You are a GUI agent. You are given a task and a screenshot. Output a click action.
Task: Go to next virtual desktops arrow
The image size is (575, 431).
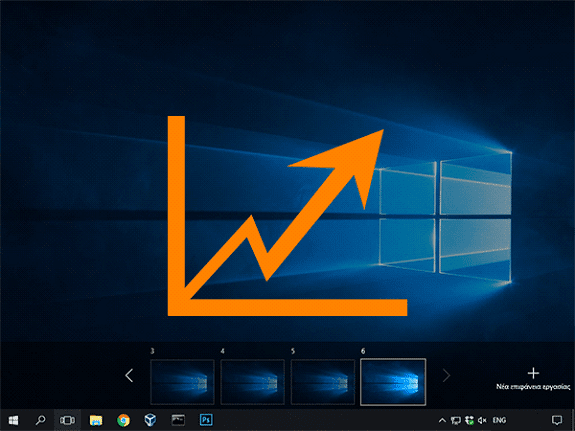tap(446, 375)
